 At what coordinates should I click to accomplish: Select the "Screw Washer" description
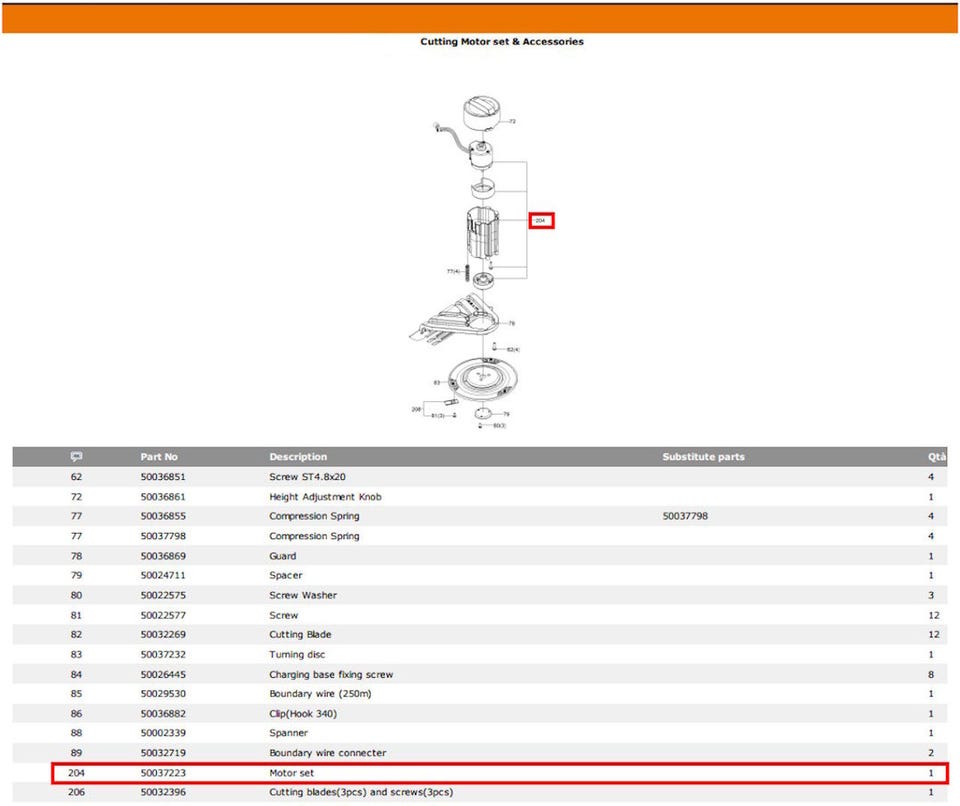pos(303,595)
